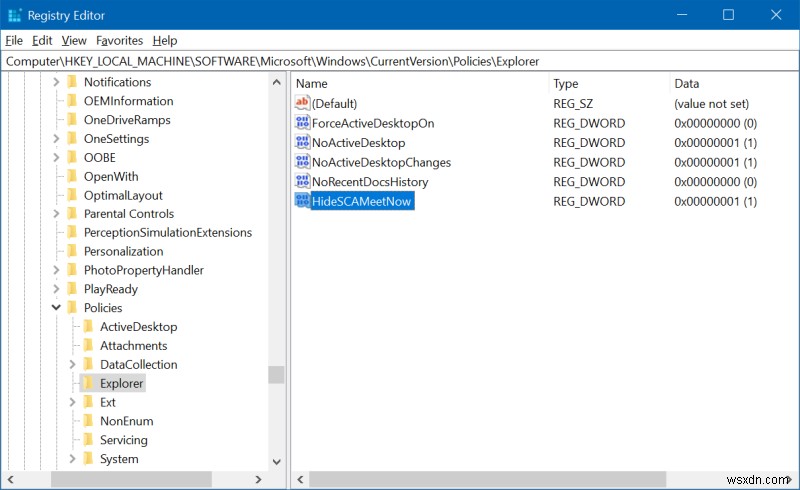Click the Registry Editor title bar icon
Screen dimensions: 800x490
coord(15,15)
